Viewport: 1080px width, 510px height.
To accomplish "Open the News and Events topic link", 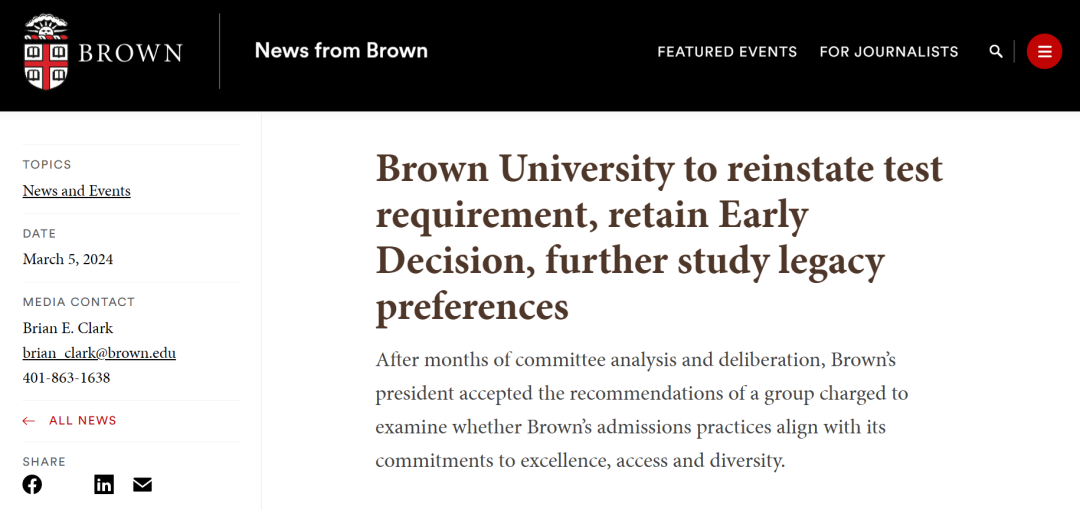I will coord(77,191).
